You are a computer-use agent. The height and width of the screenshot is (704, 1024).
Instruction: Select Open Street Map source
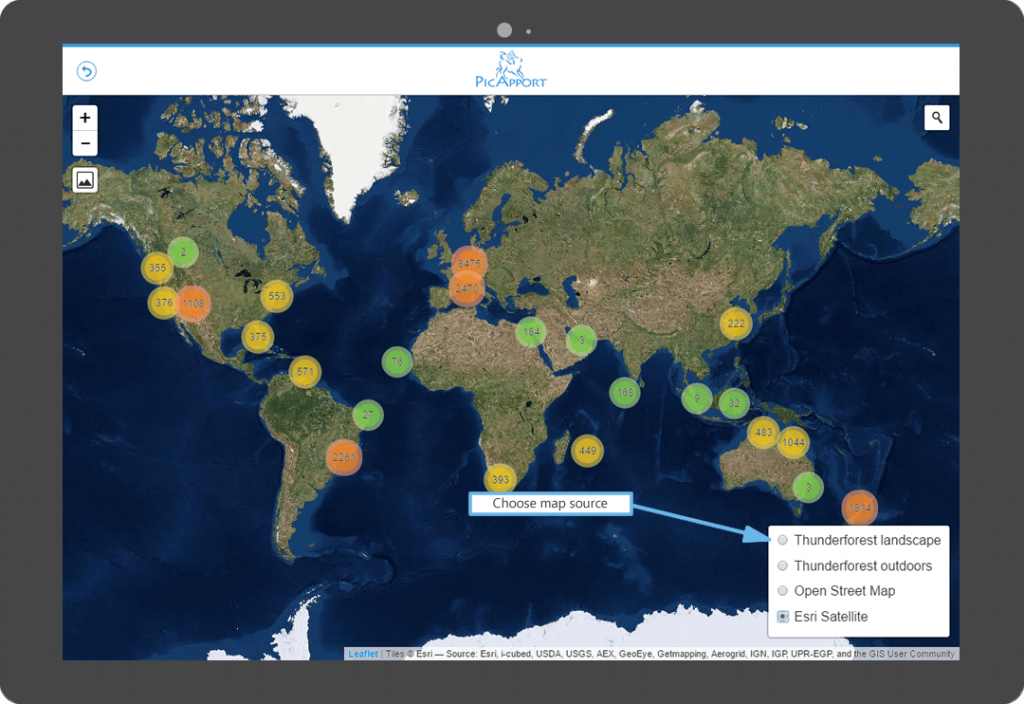[783, 591]
